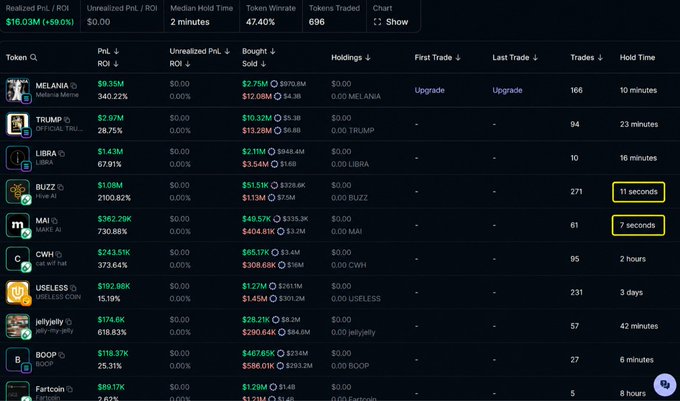
Task: Open the chat support bubble icon
Action: point(665,385)
